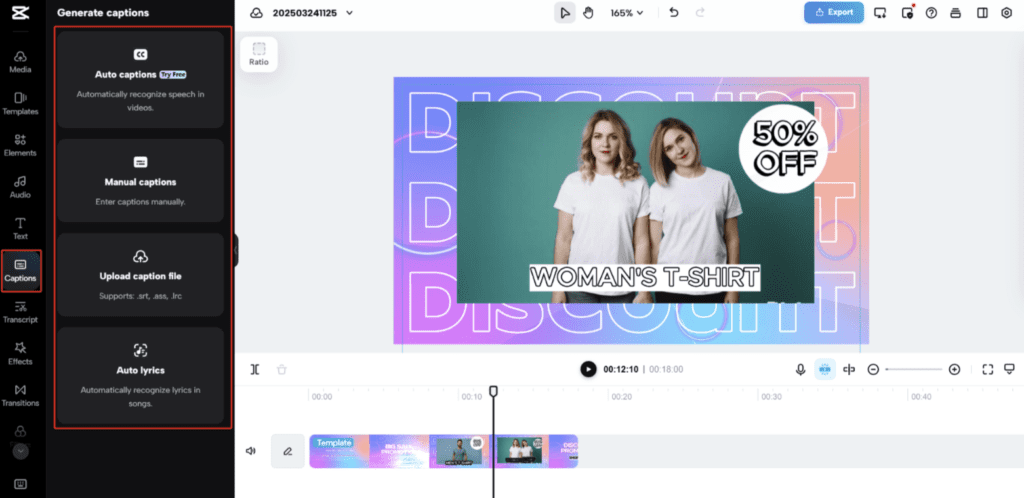Select the pointer selection tool
The image size is (1024, 498).
coord(564,12)
